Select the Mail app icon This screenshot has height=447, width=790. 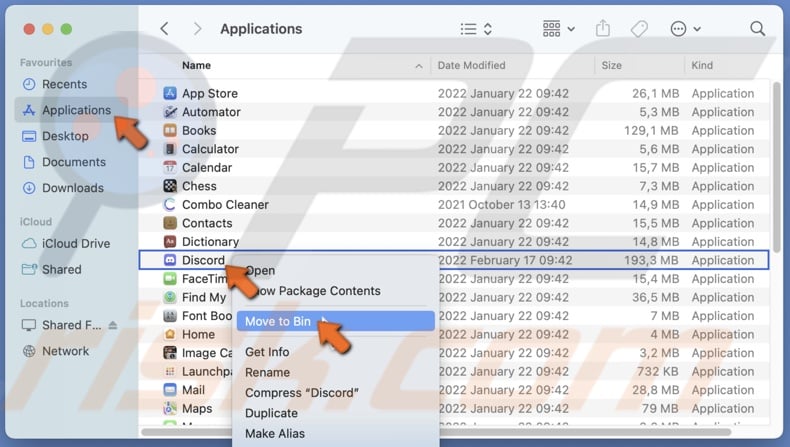click(x=170, y=390)
